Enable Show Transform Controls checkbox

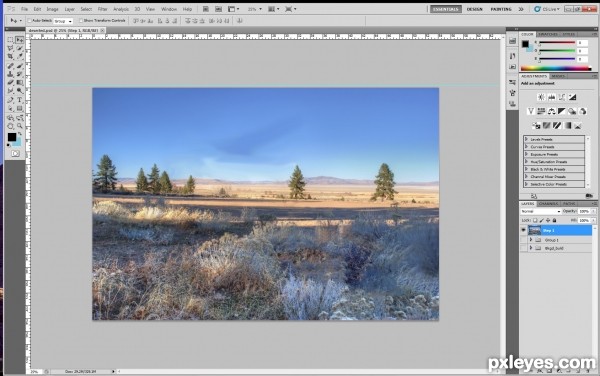pyautogui.click(x=81, y=21)
